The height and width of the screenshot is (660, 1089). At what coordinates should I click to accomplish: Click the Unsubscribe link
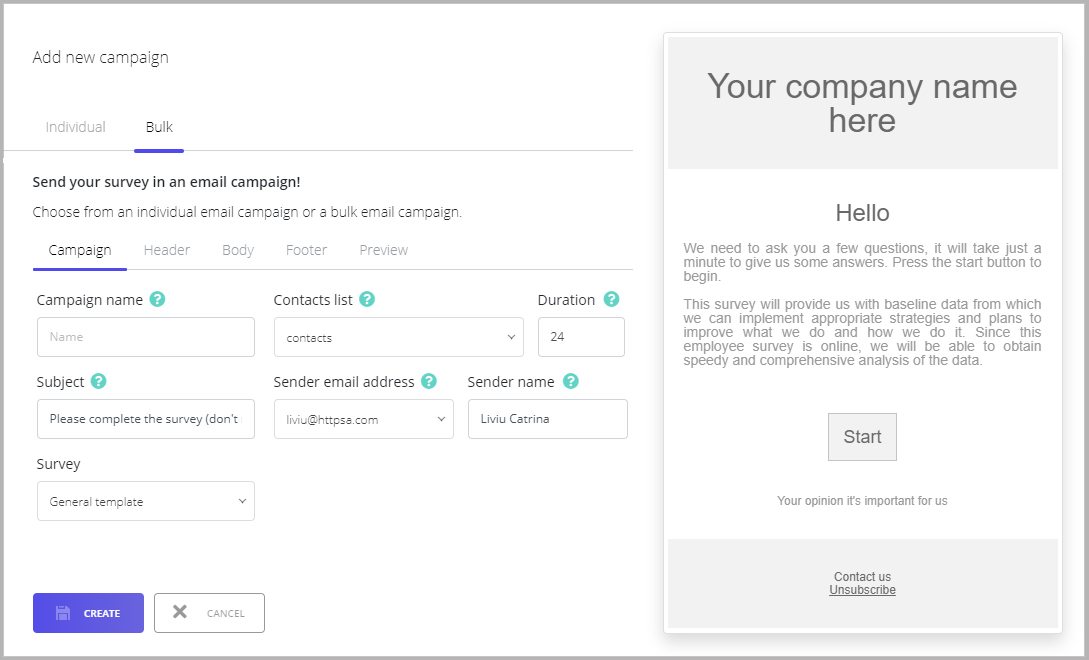[x=862, y=590]
